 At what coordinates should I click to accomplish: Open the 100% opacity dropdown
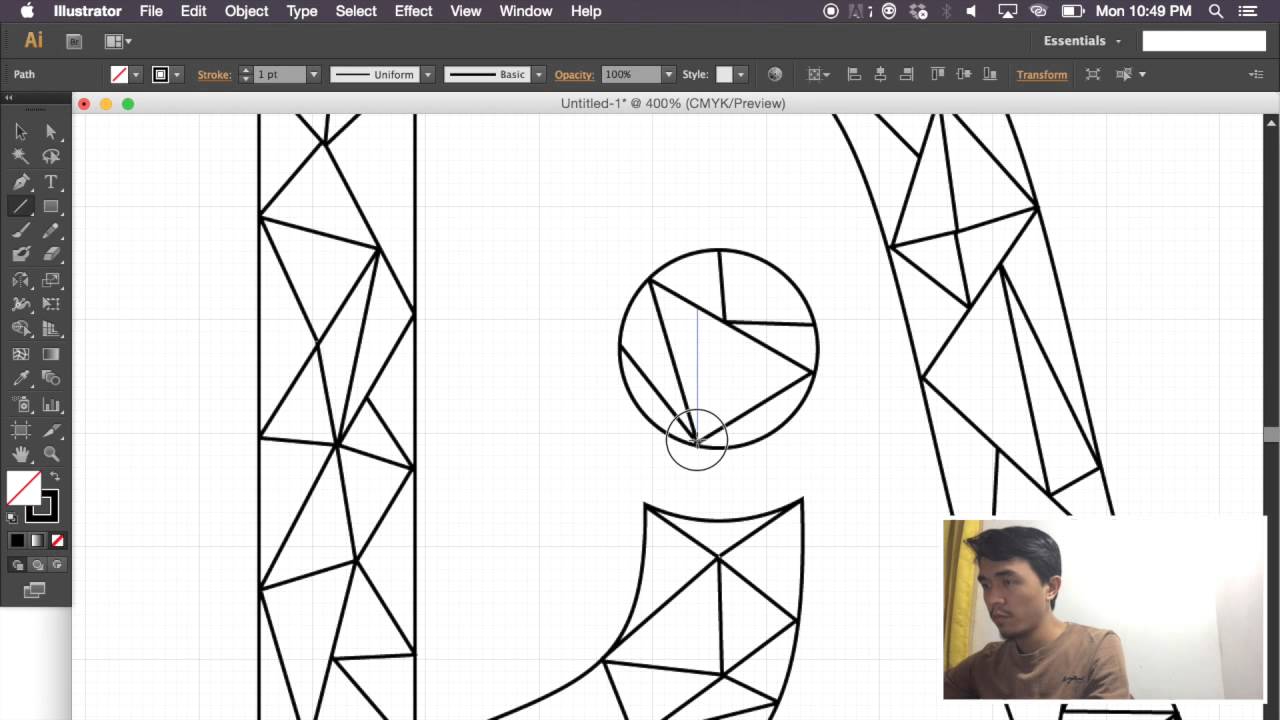click(x=668, y=75)
